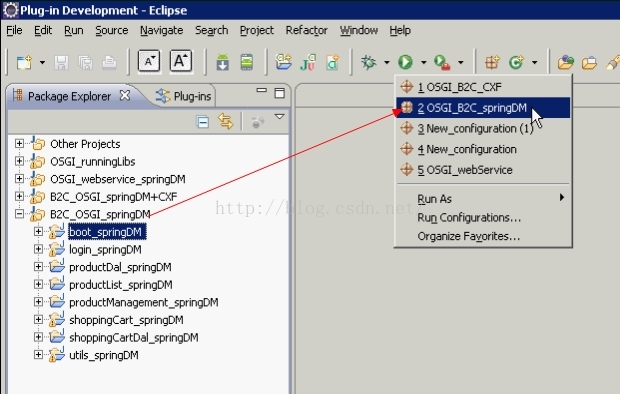Run the 2 OSGI_B2C_springDM configuration
Screen dimensions: 620x394
pyautogui.click(x=483, y=108)
